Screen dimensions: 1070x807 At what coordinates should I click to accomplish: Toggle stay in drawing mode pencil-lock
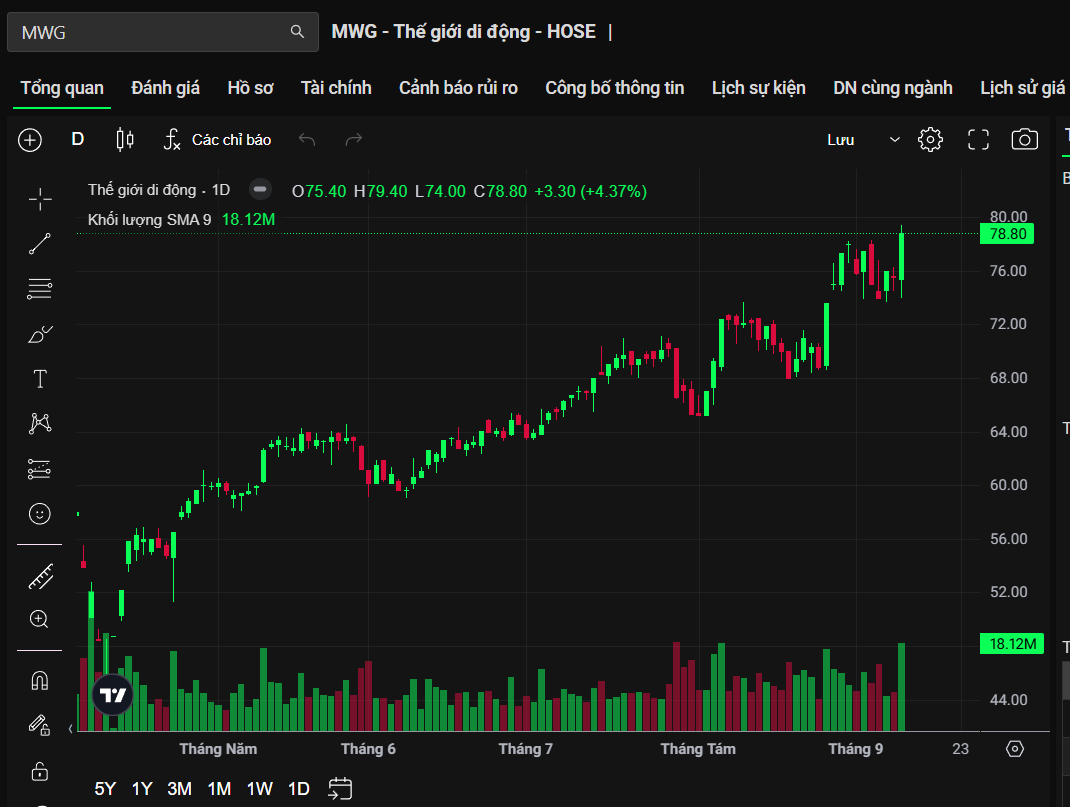(39, 725)
